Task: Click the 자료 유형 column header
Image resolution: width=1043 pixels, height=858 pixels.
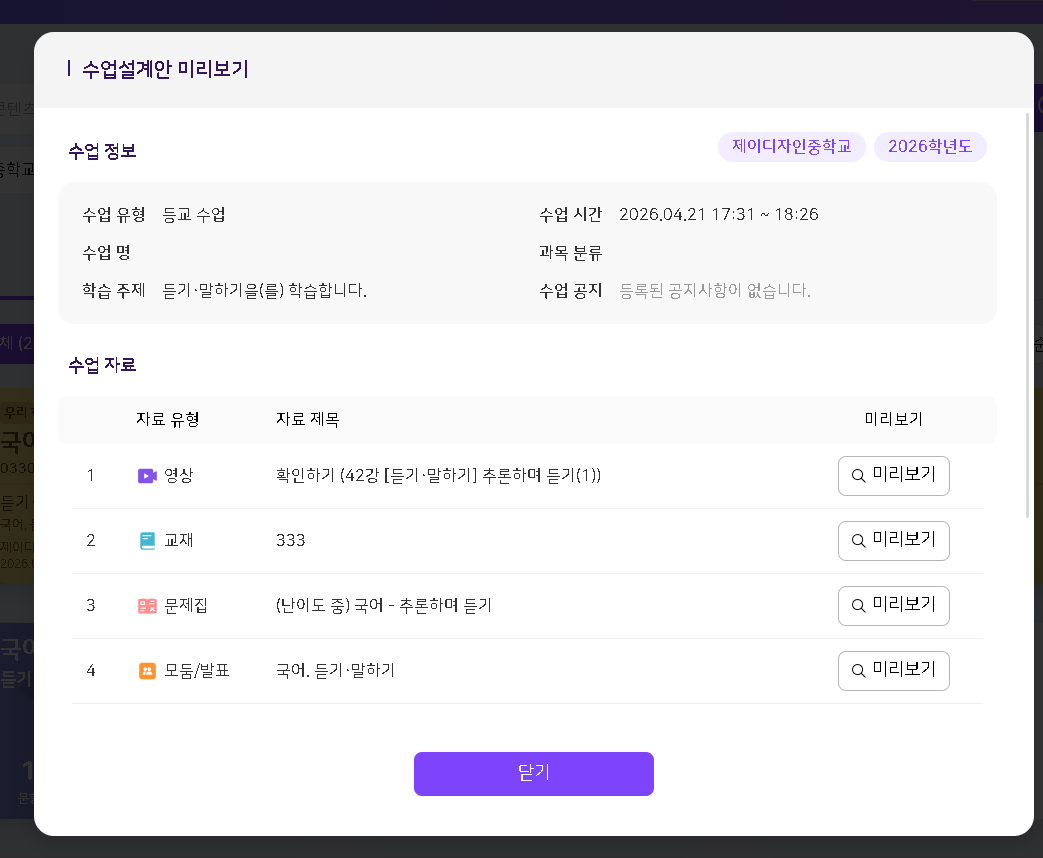Action: pyautogui.click(x=168, y=420)
